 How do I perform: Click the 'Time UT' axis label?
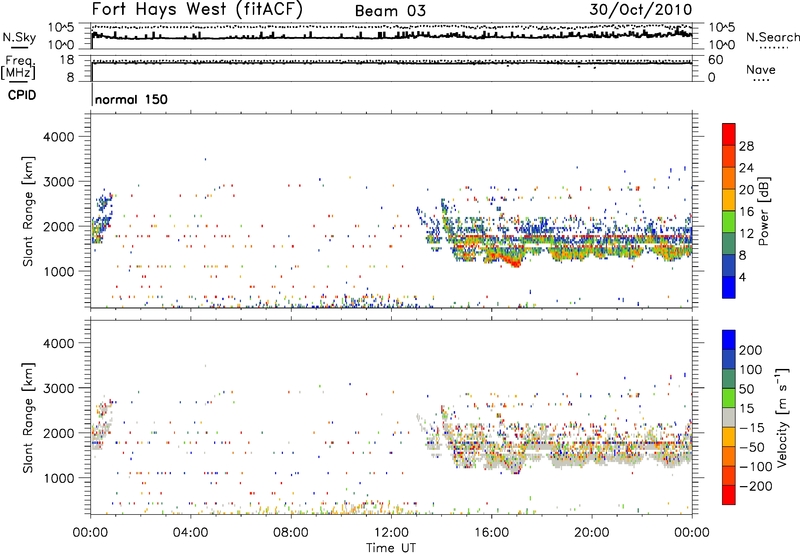click(391, 548)
